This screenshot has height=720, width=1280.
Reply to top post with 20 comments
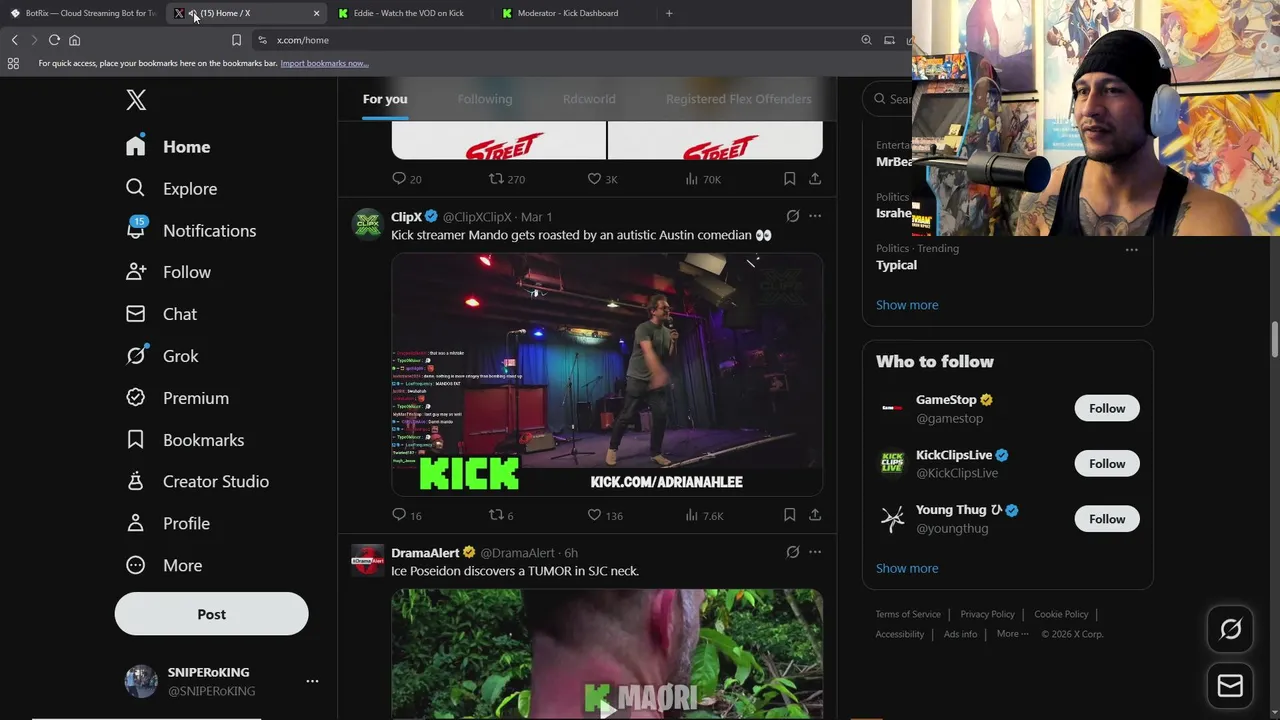point(406,179)
